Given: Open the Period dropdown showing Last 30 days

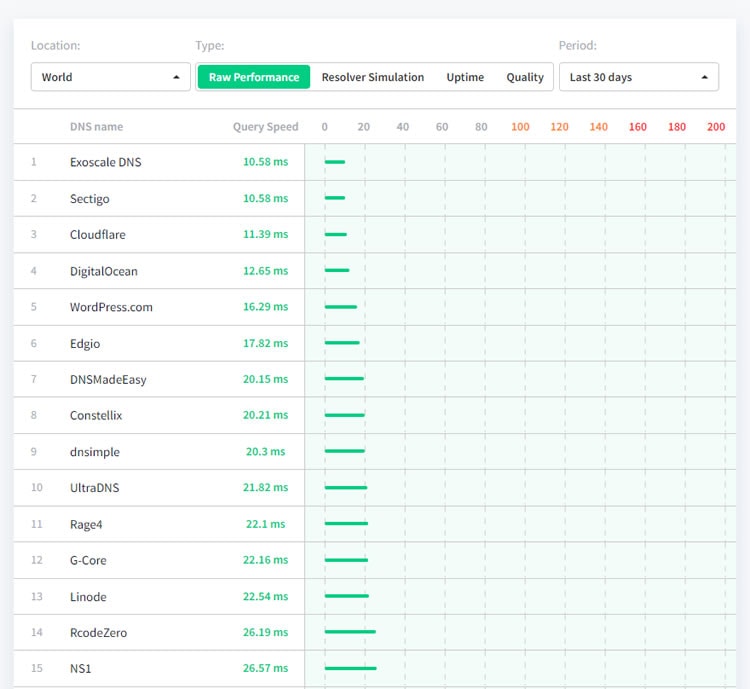Looking at the screenshot, I should [639, 77].
